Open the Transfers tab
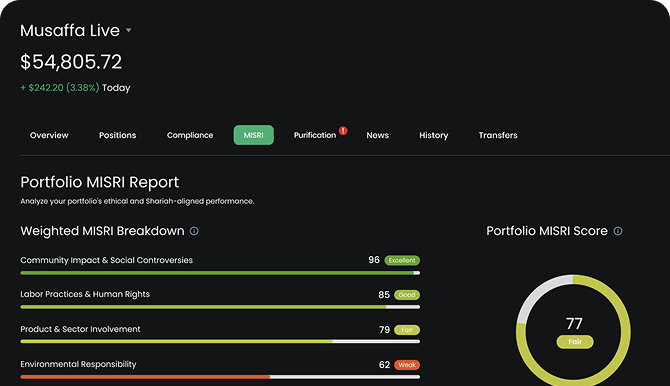Screen dimensions: 670x386 pyautogui.click(x=498, y=135)
